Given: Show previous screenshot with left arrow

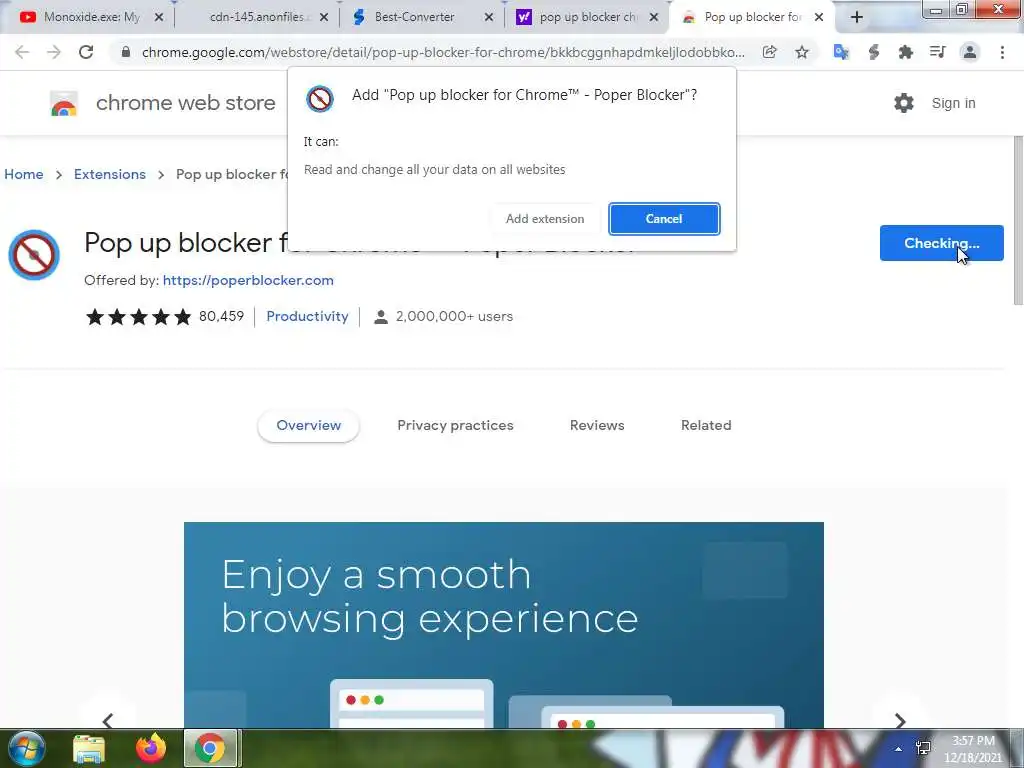Looking at the screenshot, I should pyautogui.click(x=108, y=720).
